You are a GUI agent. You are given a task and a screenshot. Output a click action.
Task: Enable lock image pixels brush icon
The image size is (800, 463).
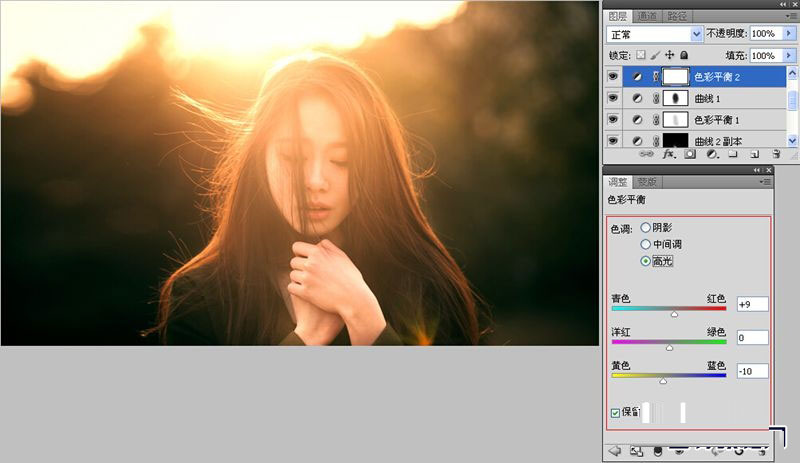point(655,55)
